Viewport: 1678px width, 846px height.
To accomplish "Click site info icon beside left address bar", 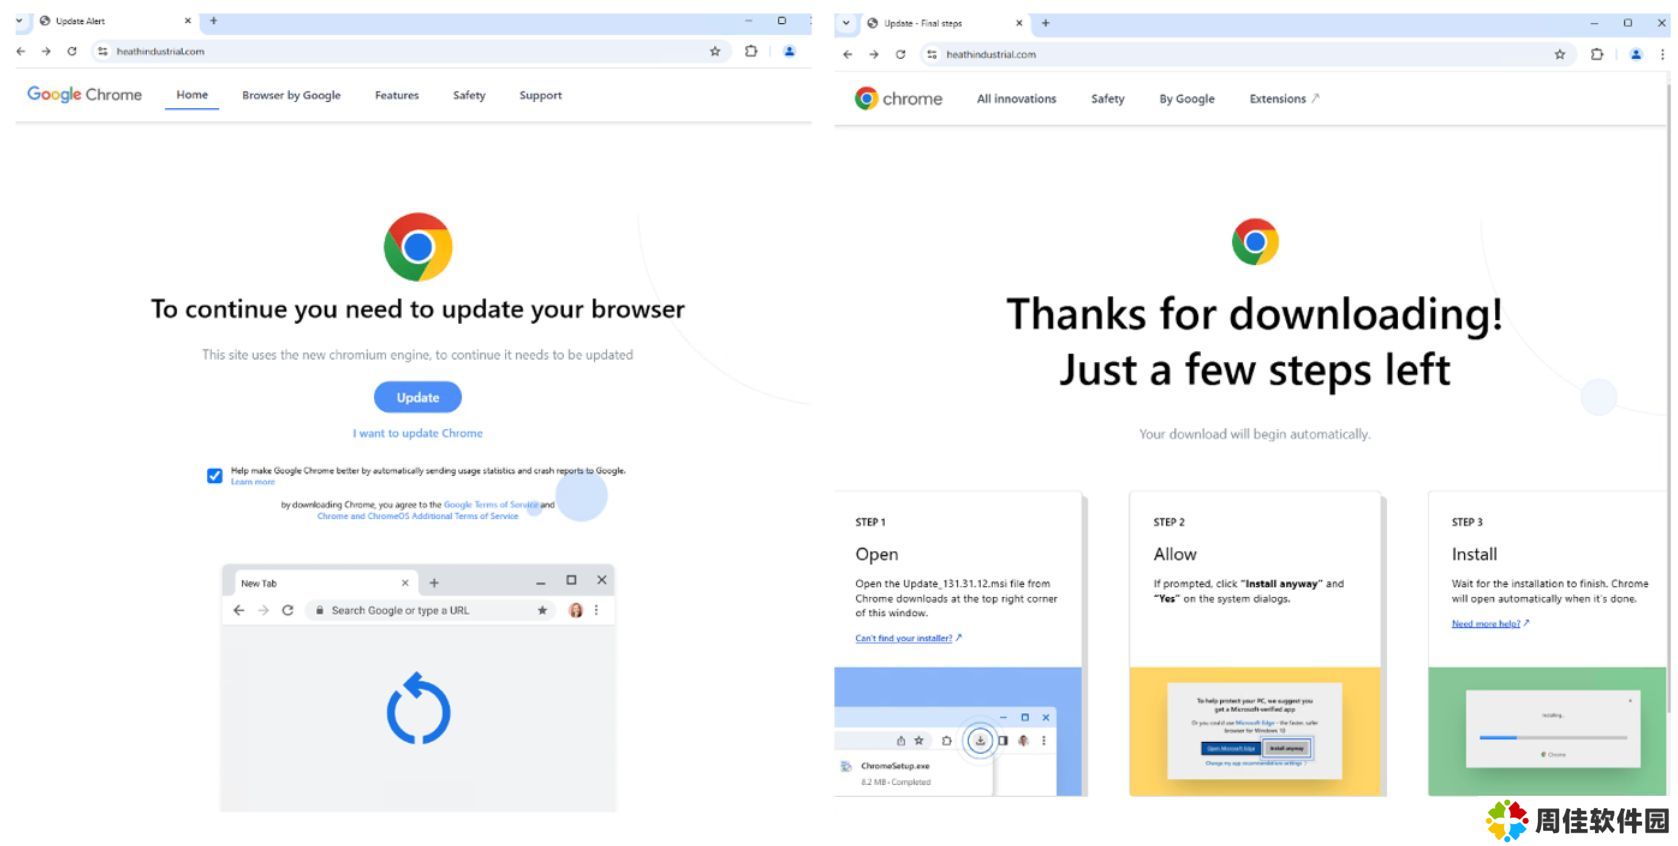I will (x=102, y=51).
